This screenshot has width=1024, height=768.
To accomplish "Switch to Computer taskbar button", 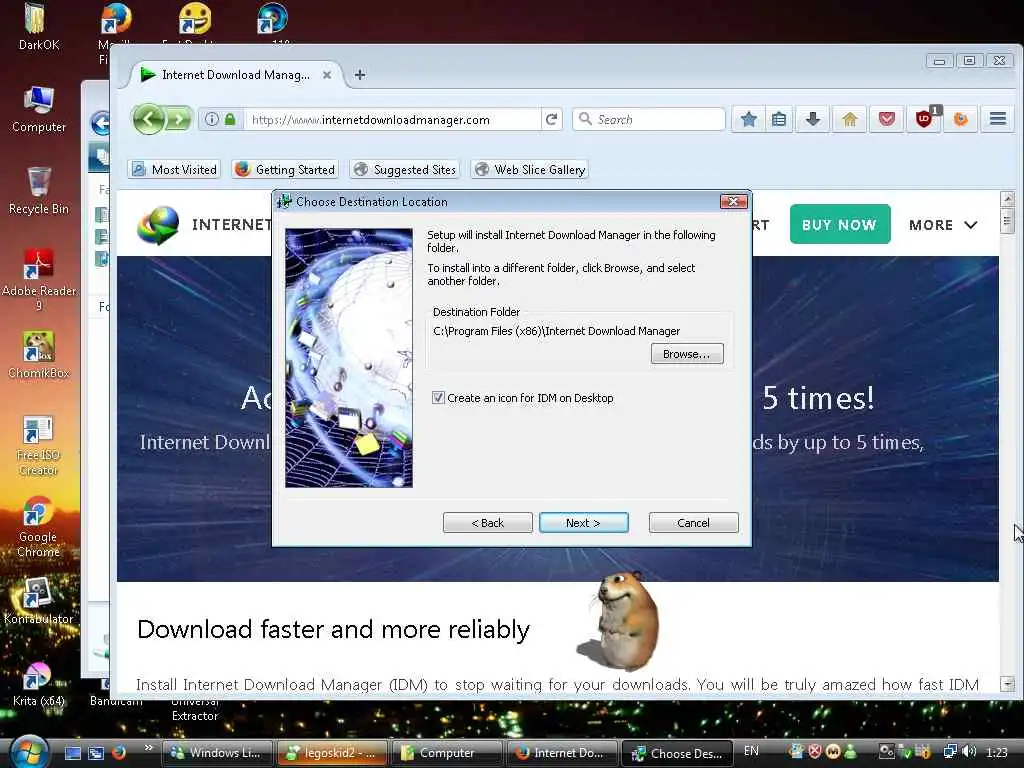I will (x=447, y=753).
